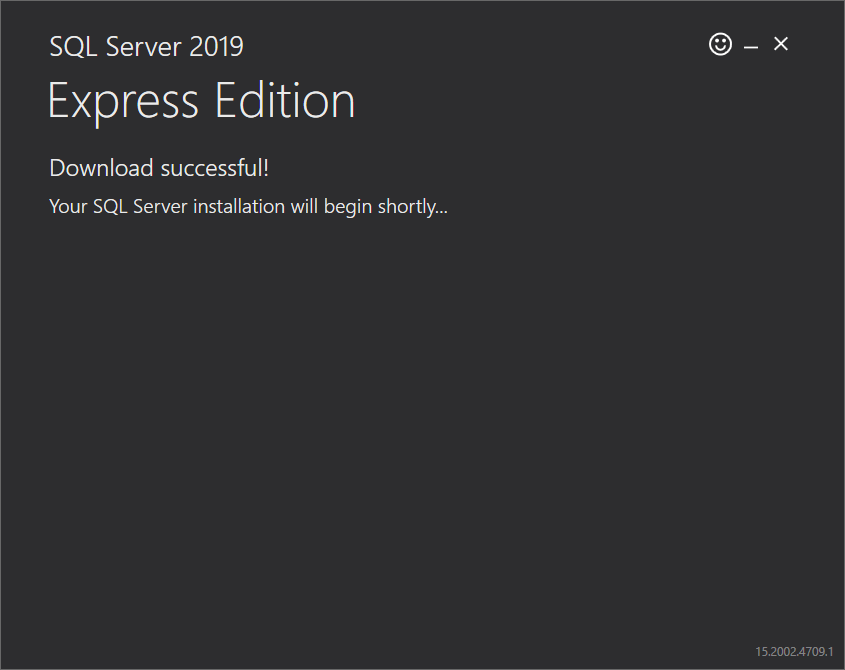Click the "SQL Server 2019" title text
845x670 pixels.
(x=146, y=46)
